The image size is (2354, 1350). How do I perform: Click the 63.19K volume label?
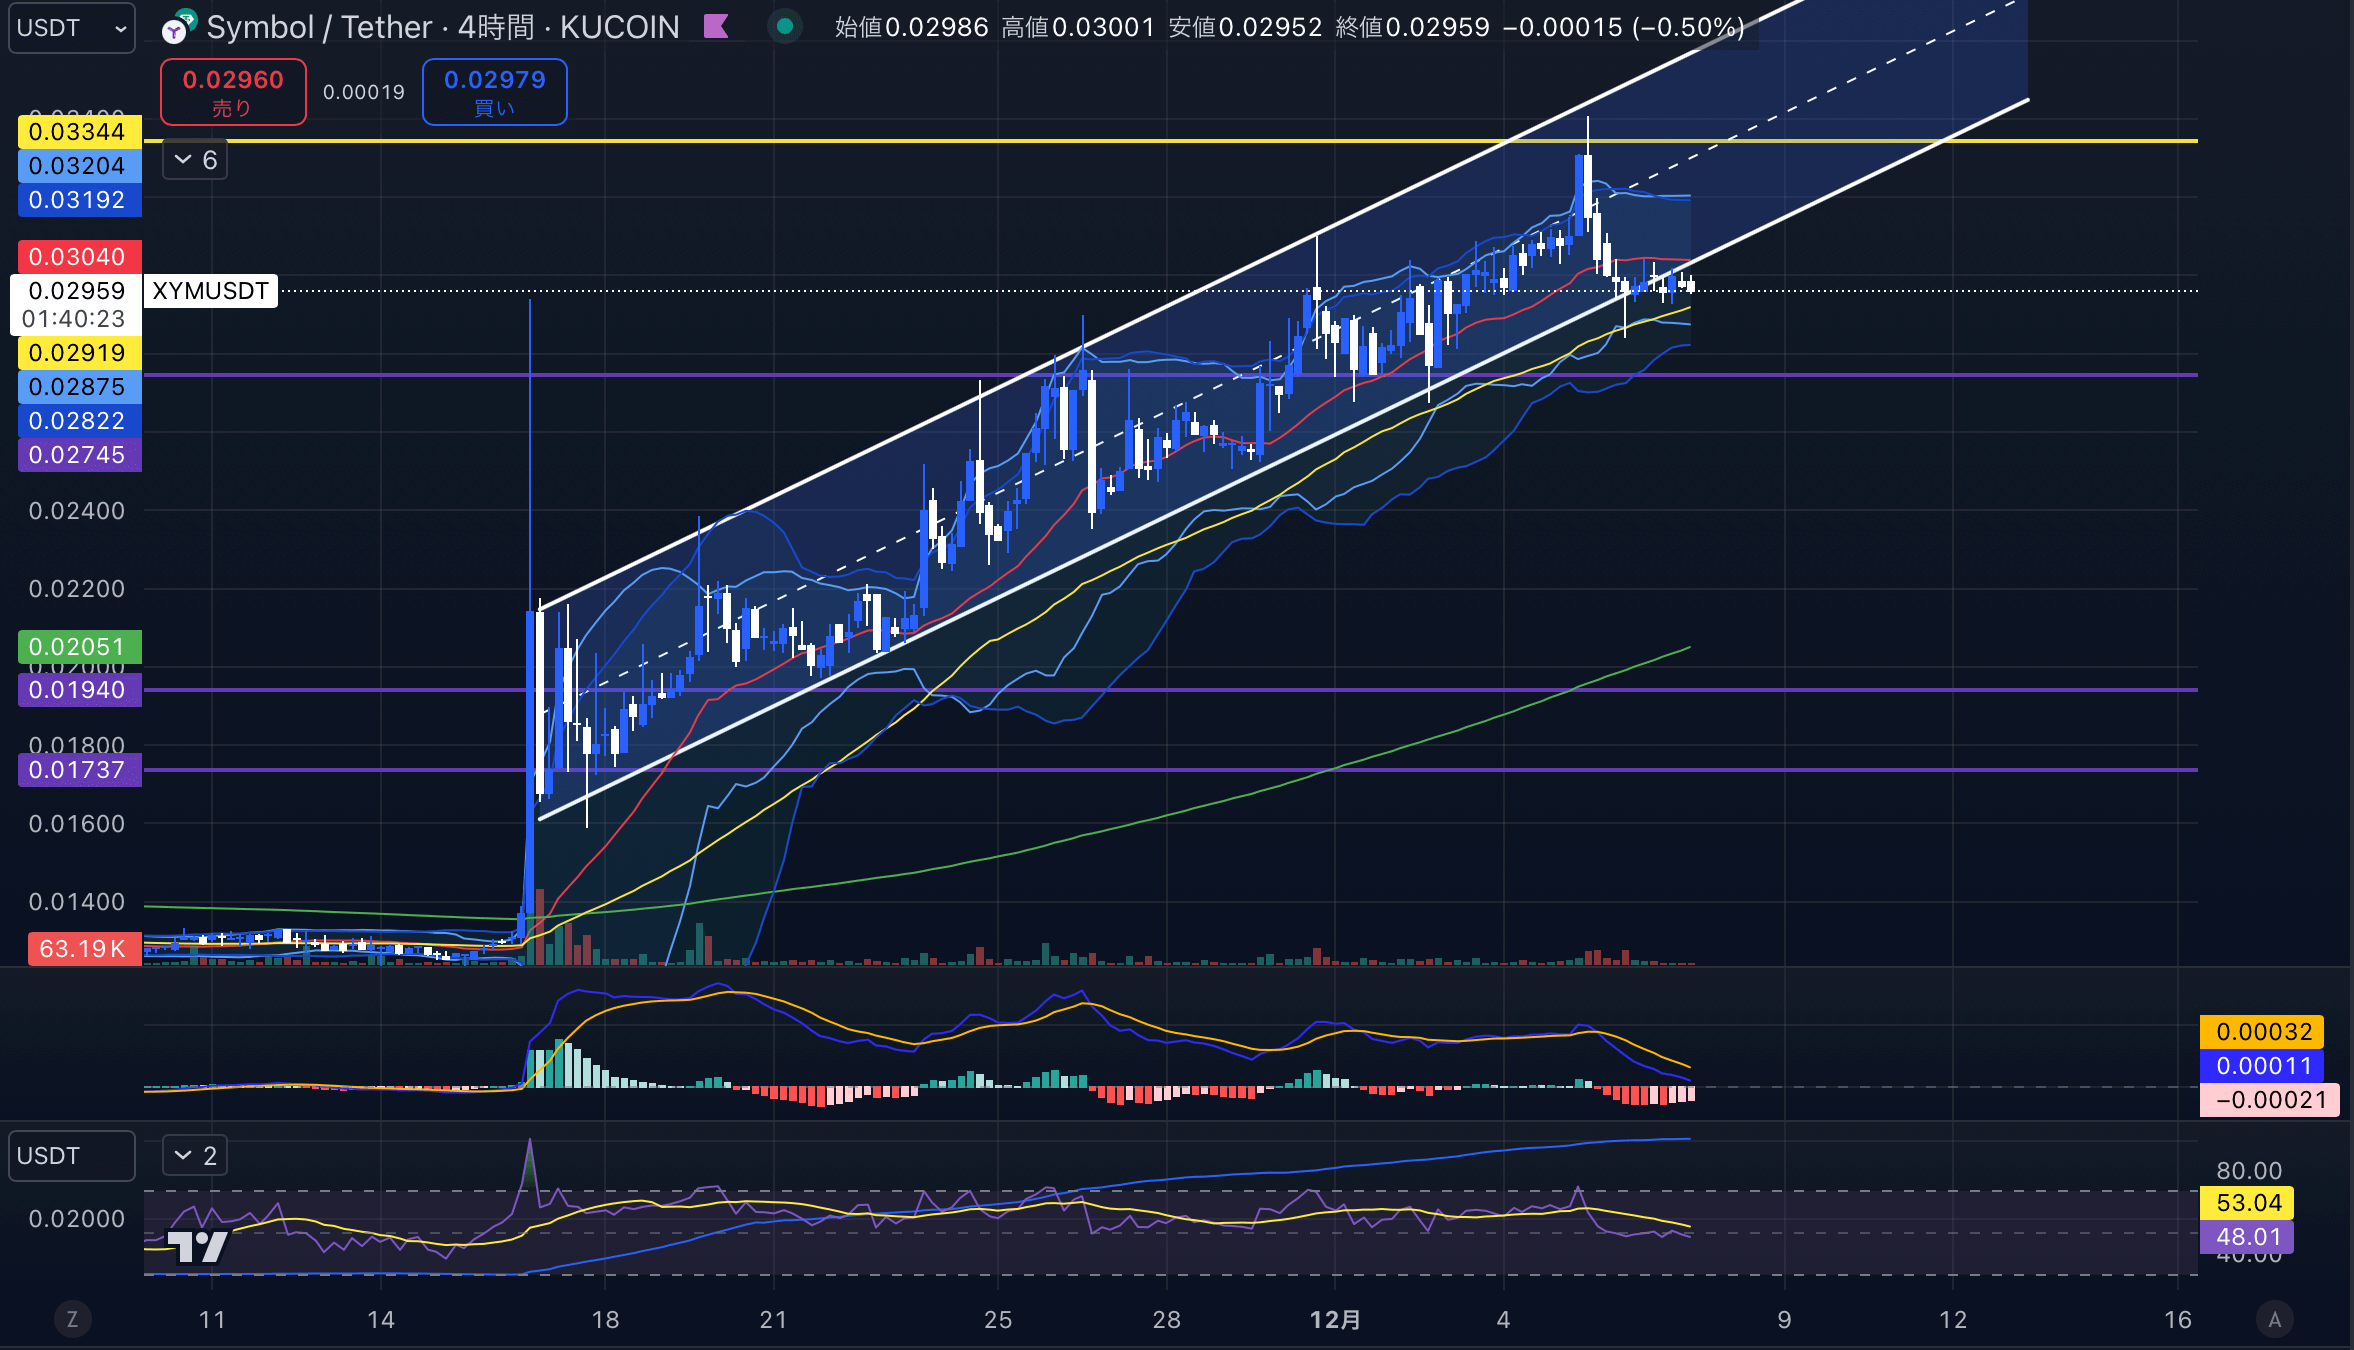[84, 948]
